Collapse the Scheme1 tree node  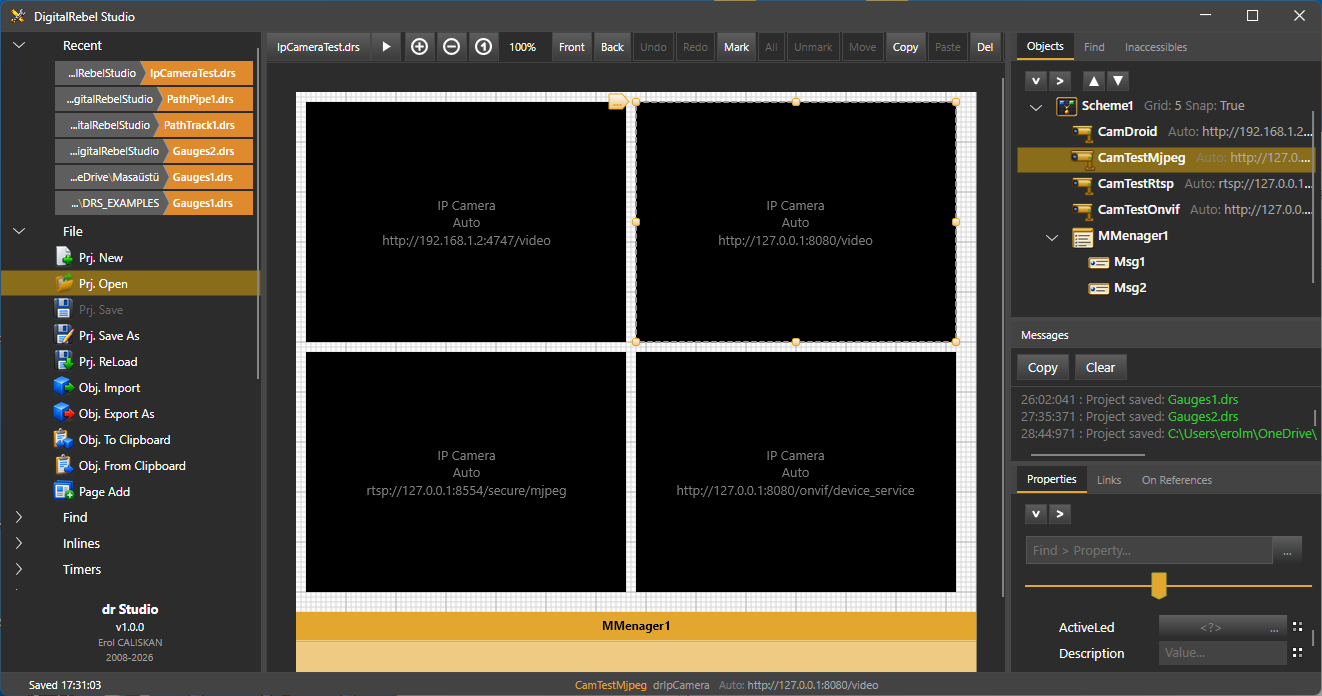(1036, 106)
